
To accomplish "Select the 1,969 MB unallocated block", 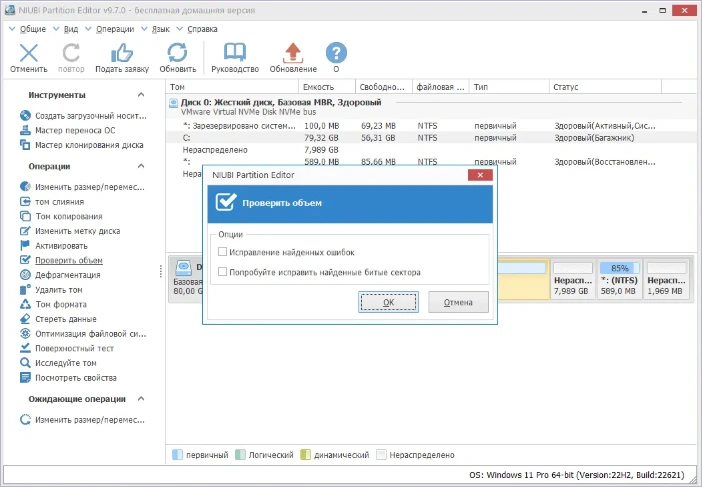I will tap(667, 279).
